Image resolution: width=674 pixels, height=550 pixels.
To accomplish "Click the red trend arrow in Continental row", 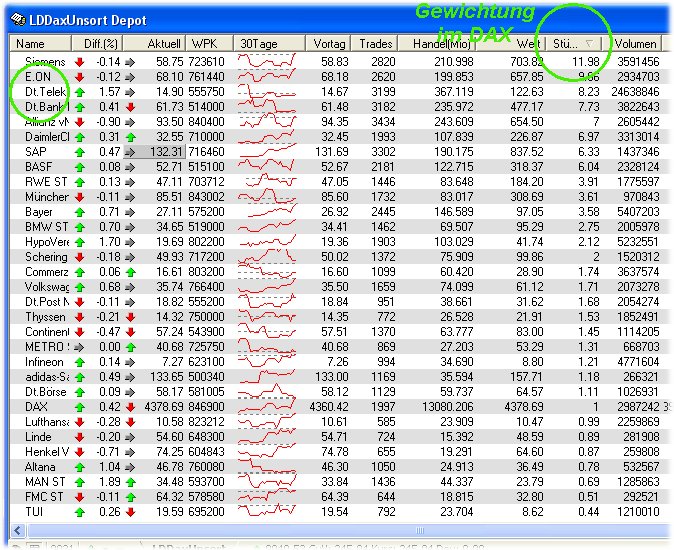I will pyautogui.click(x=131, y=332).
